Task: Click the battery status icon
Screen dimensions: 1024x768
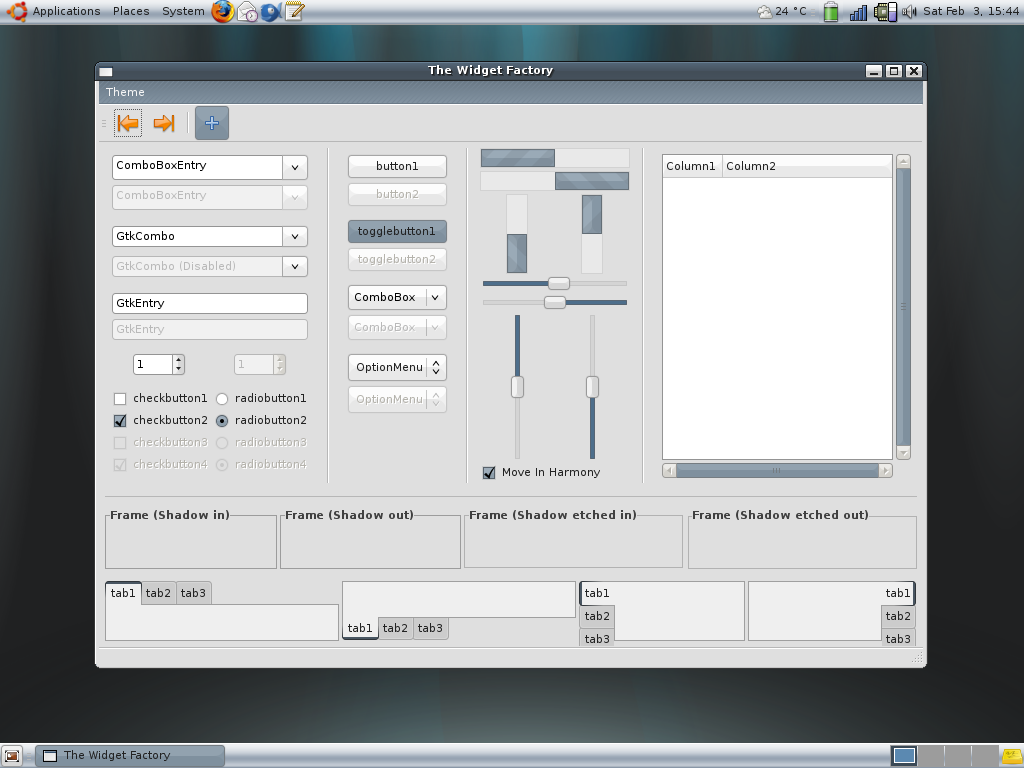Action: coord(831,11)
